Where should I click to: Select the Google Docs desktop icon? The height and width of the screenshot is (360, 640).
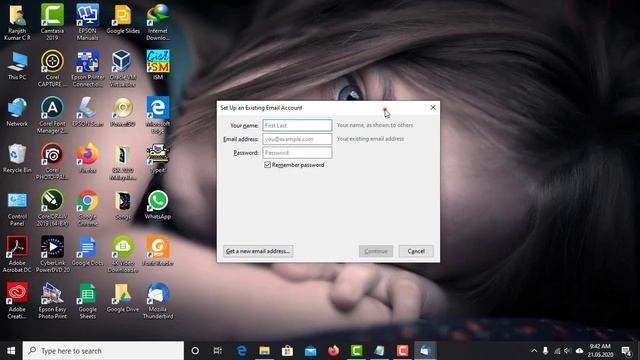coord(87,251)
